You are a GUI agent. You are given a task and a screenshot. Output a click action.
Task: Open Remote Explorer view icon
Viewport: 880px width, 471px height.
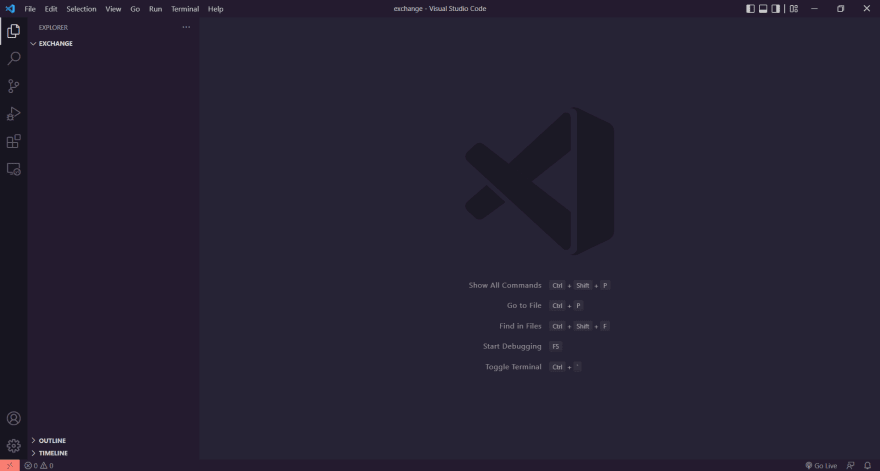click(x=13, y=169)
